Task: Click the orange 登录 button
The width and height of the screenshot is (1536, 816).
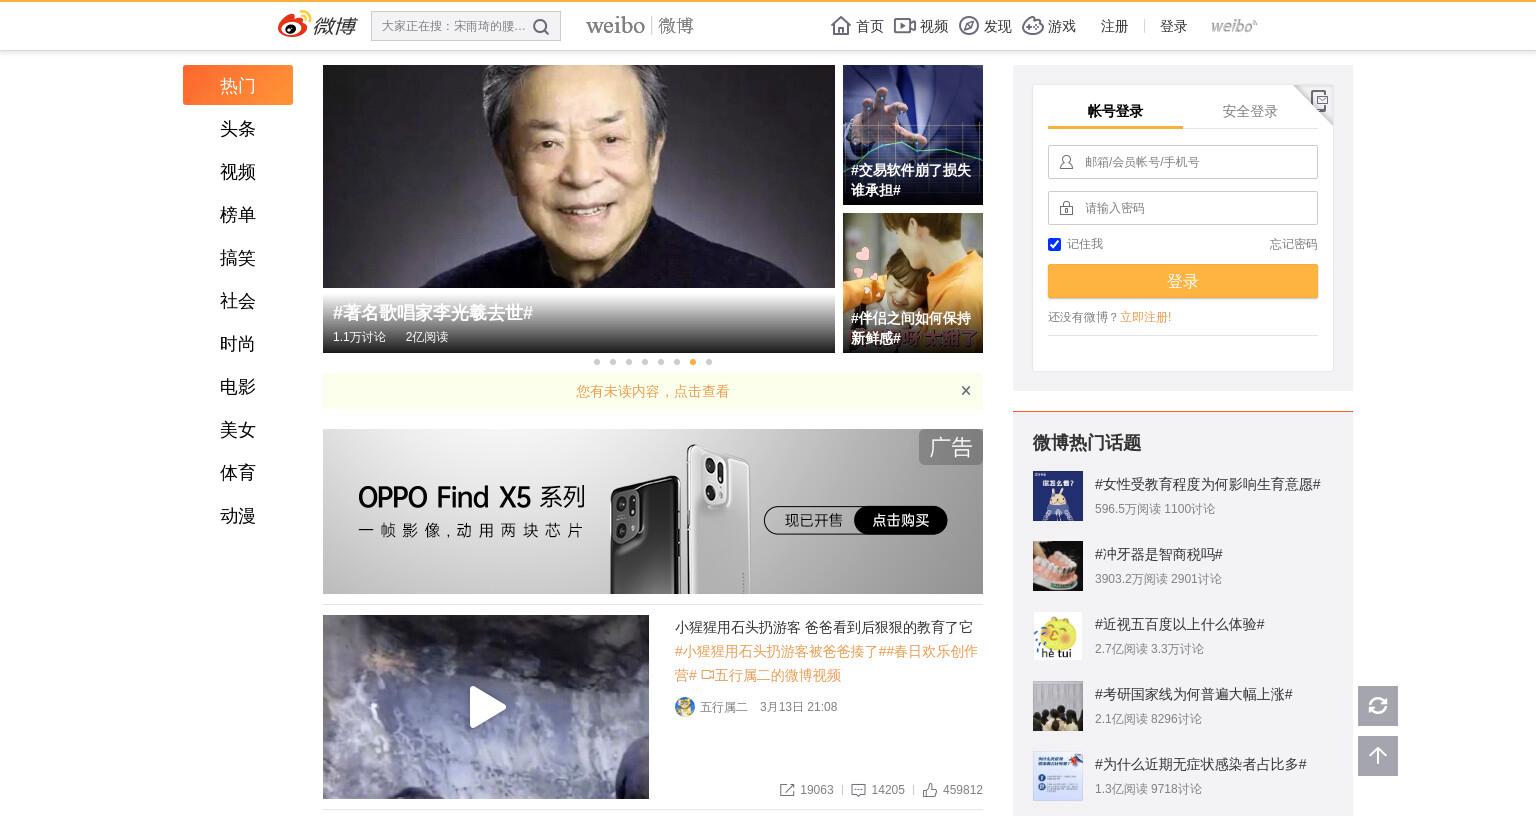Action: [x=1183, y=281]
